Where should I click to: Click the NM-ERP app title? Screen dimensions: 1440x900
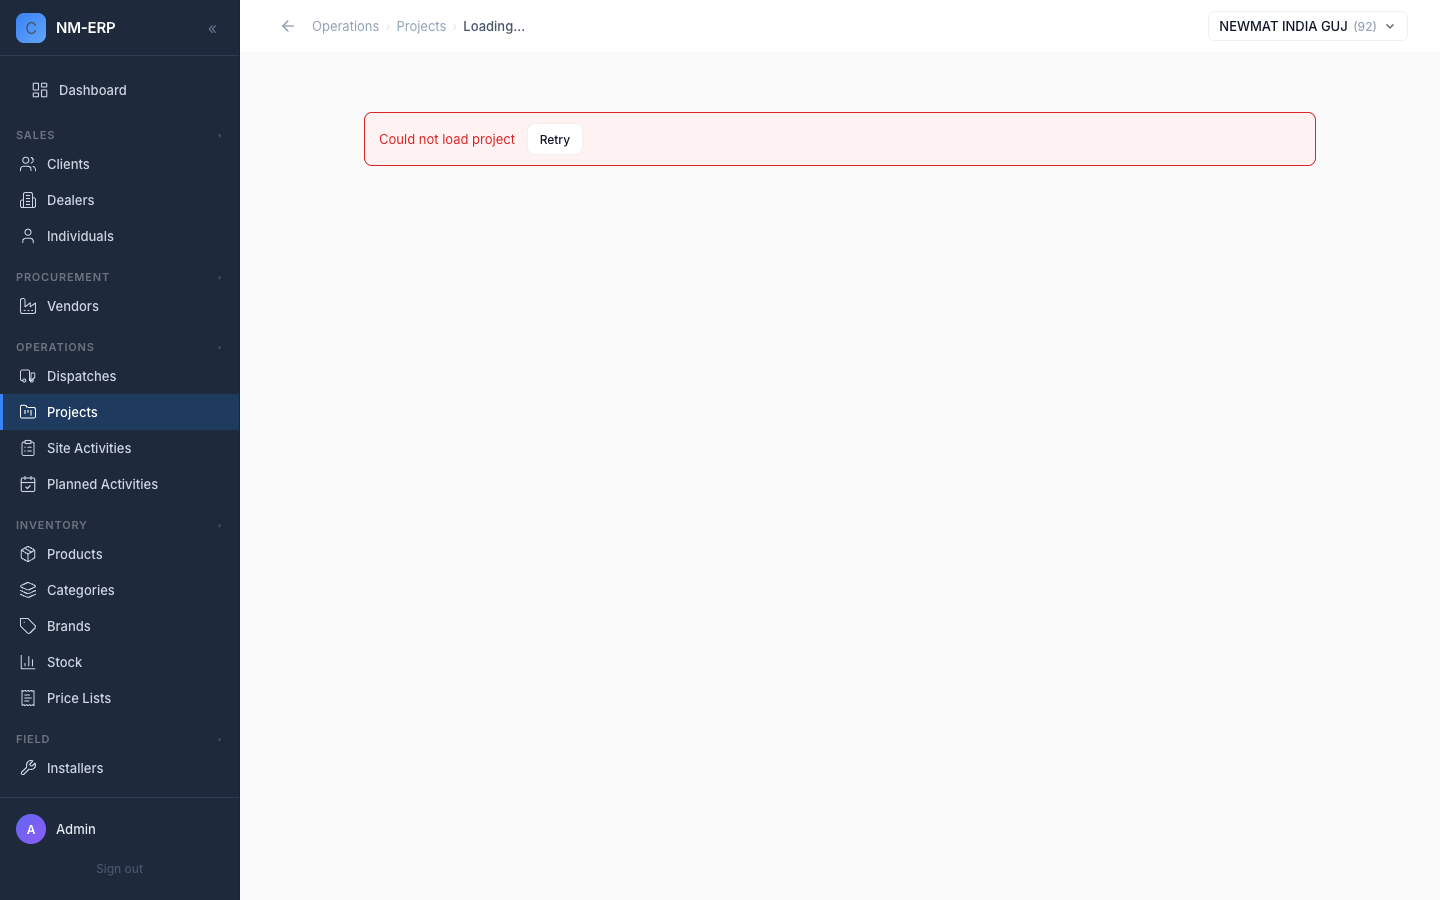(86, 28)
